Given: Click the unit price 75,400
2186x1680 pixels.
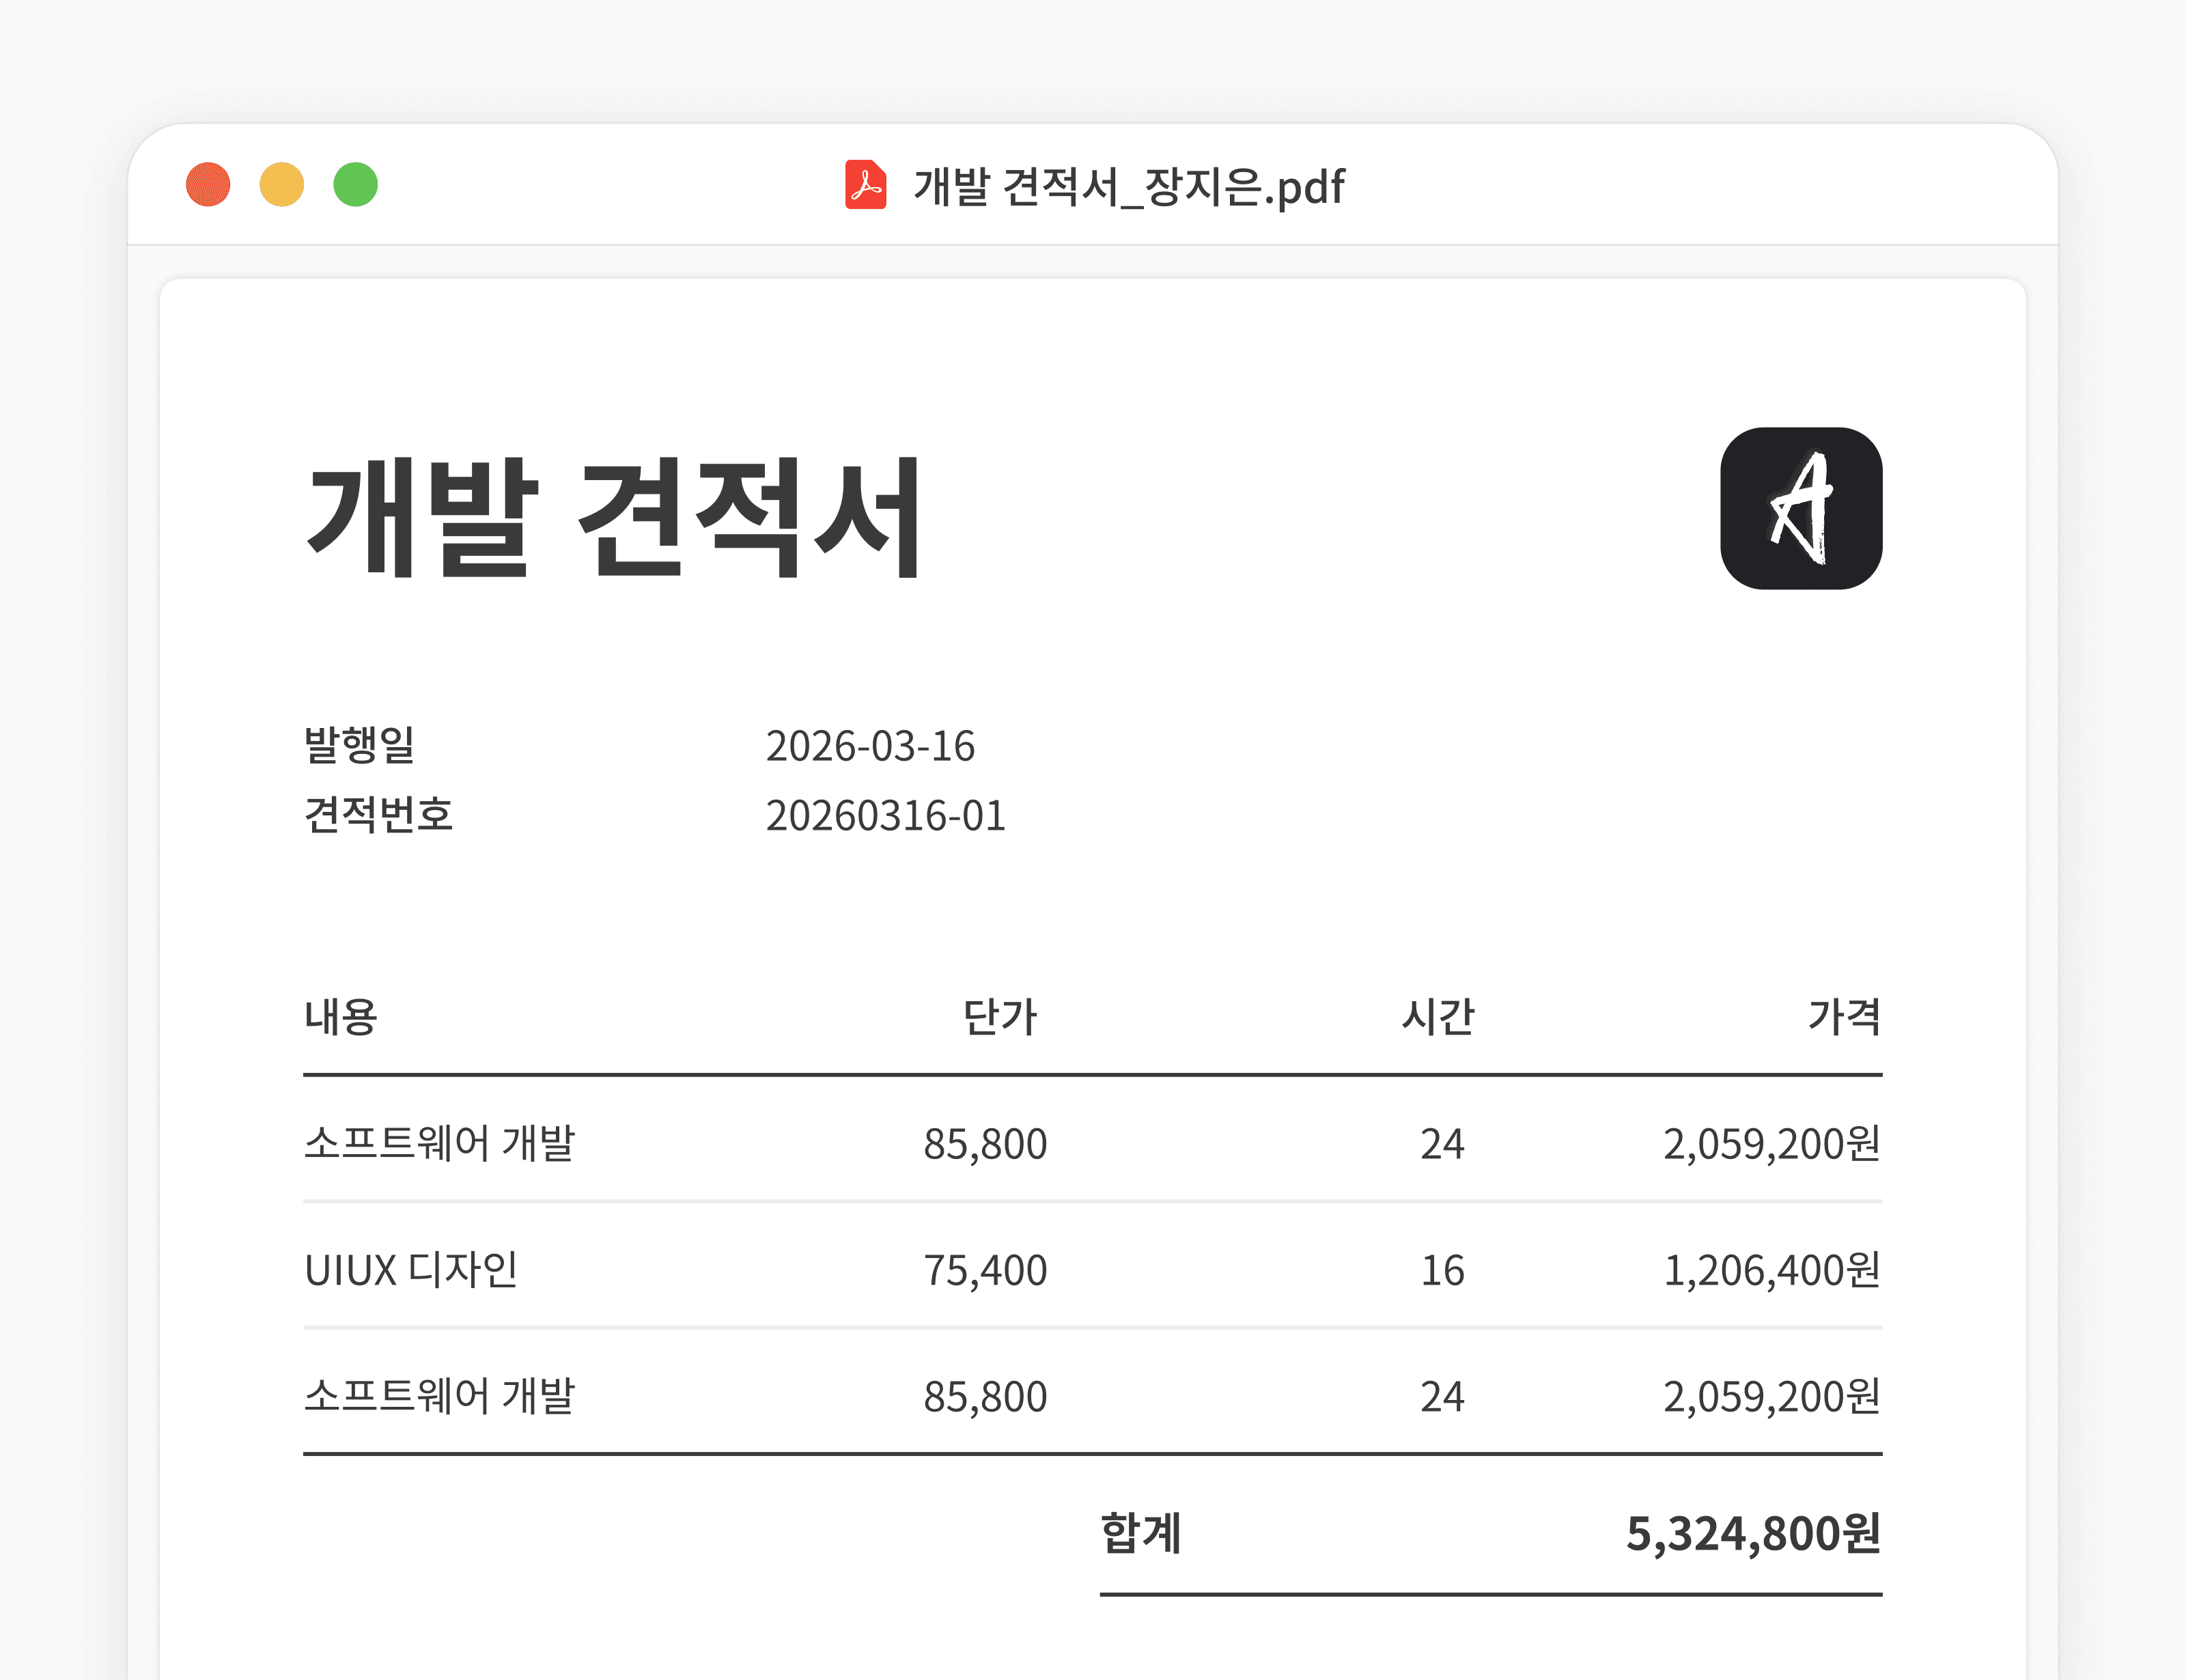Looking at the screenshot, I should pos(984,1270).
